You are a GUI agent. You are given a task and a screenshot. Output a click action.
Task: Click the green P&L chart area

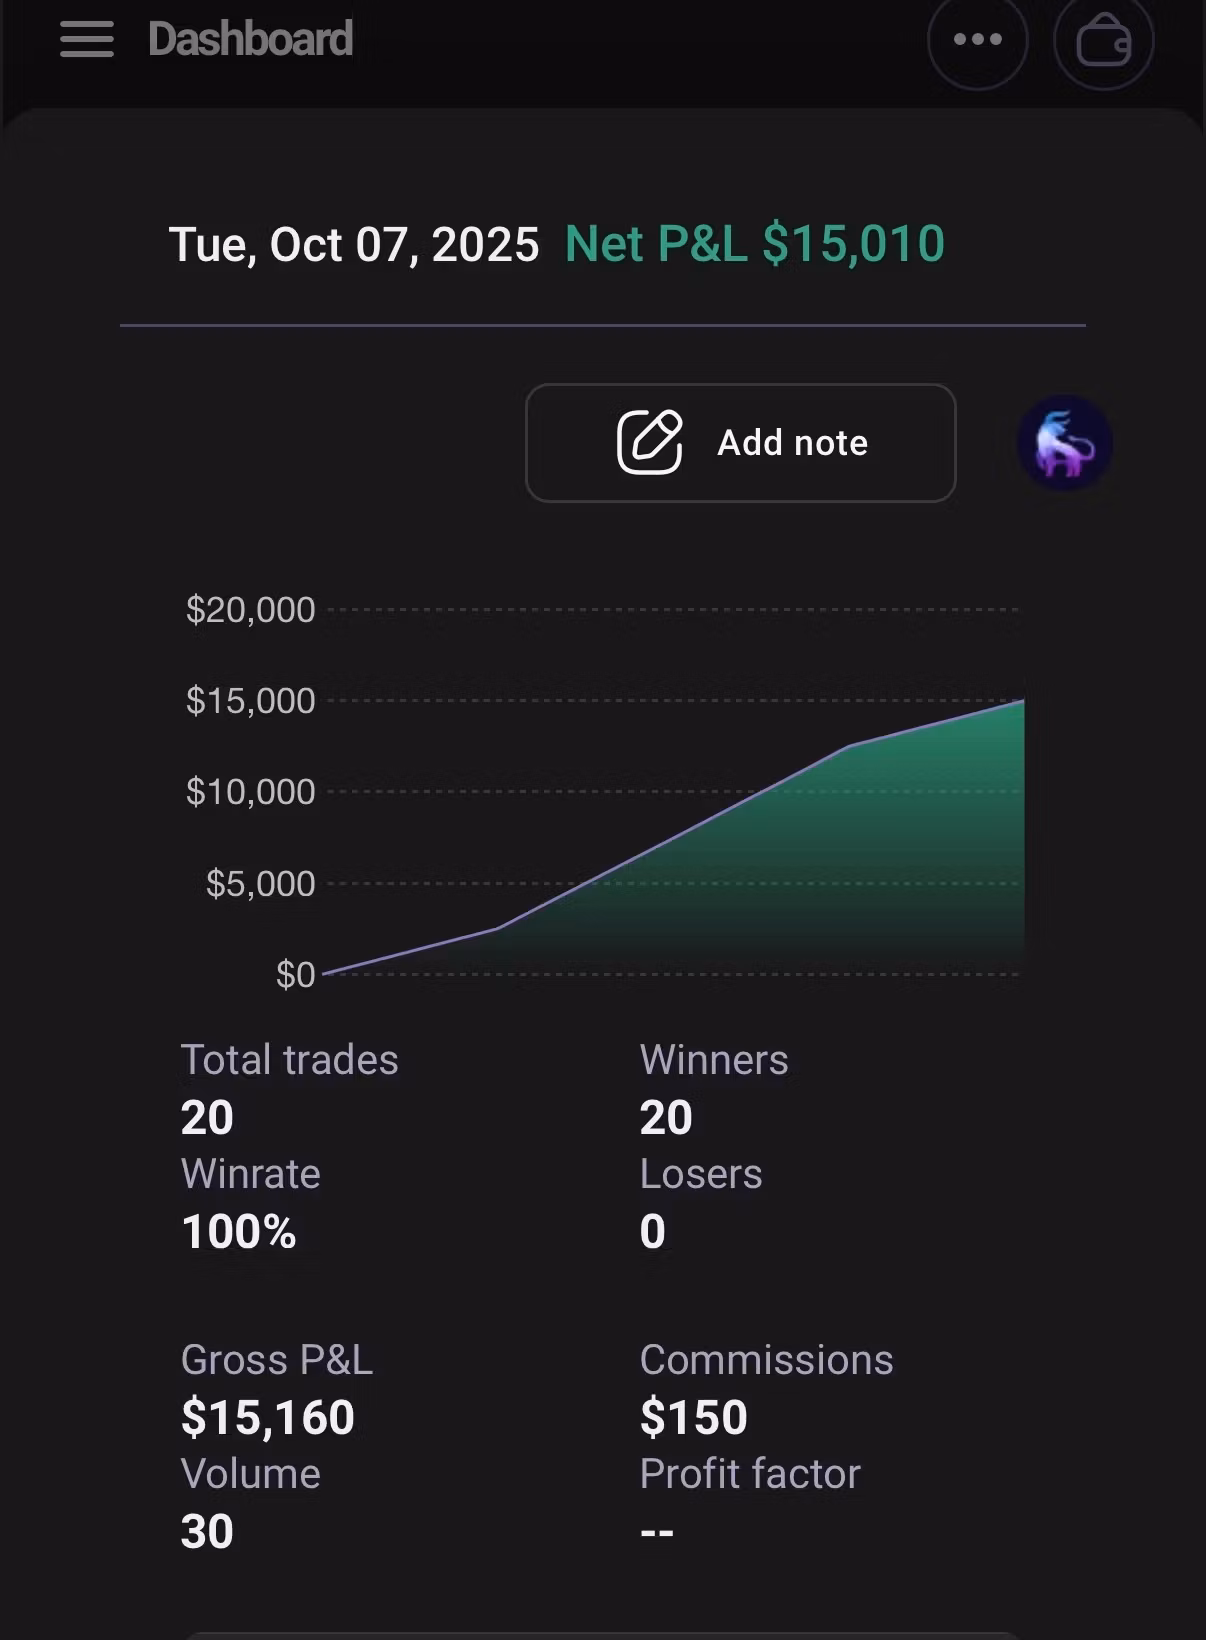click(850, 860)
